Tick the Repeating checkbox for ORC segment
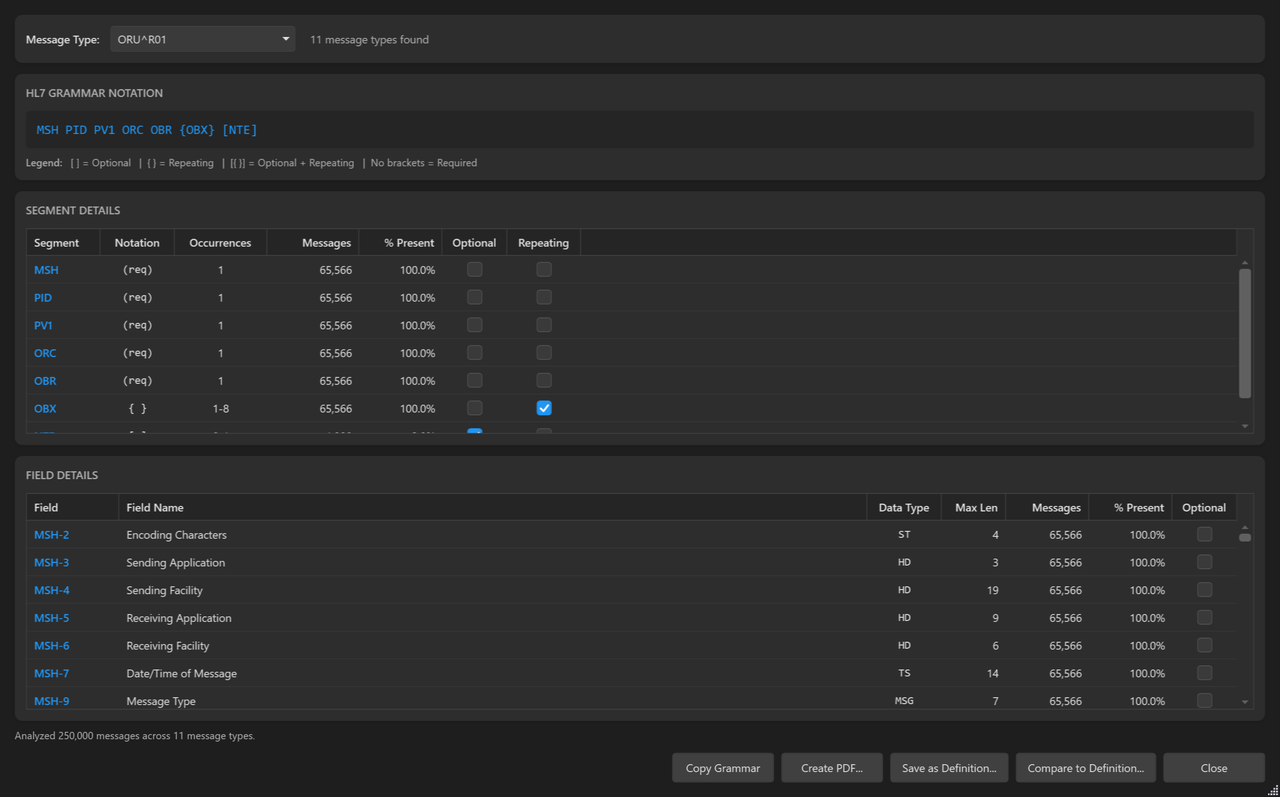1280x797 pixels. click(x=544, y=353)
